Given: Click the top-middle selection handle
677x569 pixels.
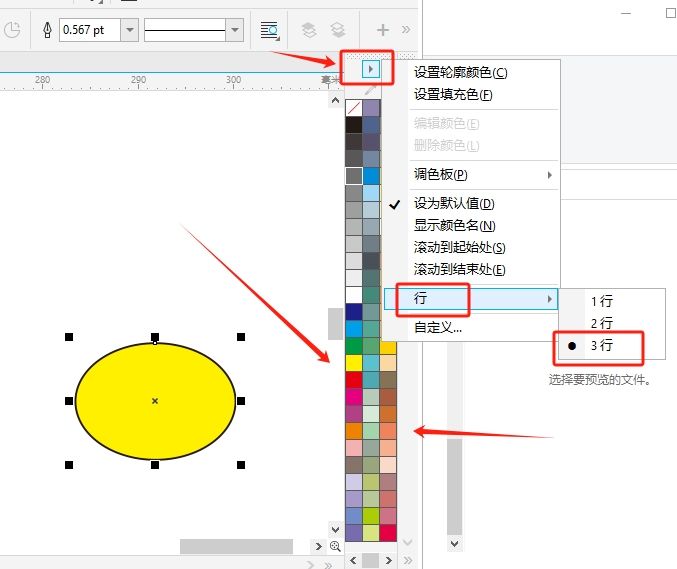Looking at the screenshot, I should (x=155, y=337).
